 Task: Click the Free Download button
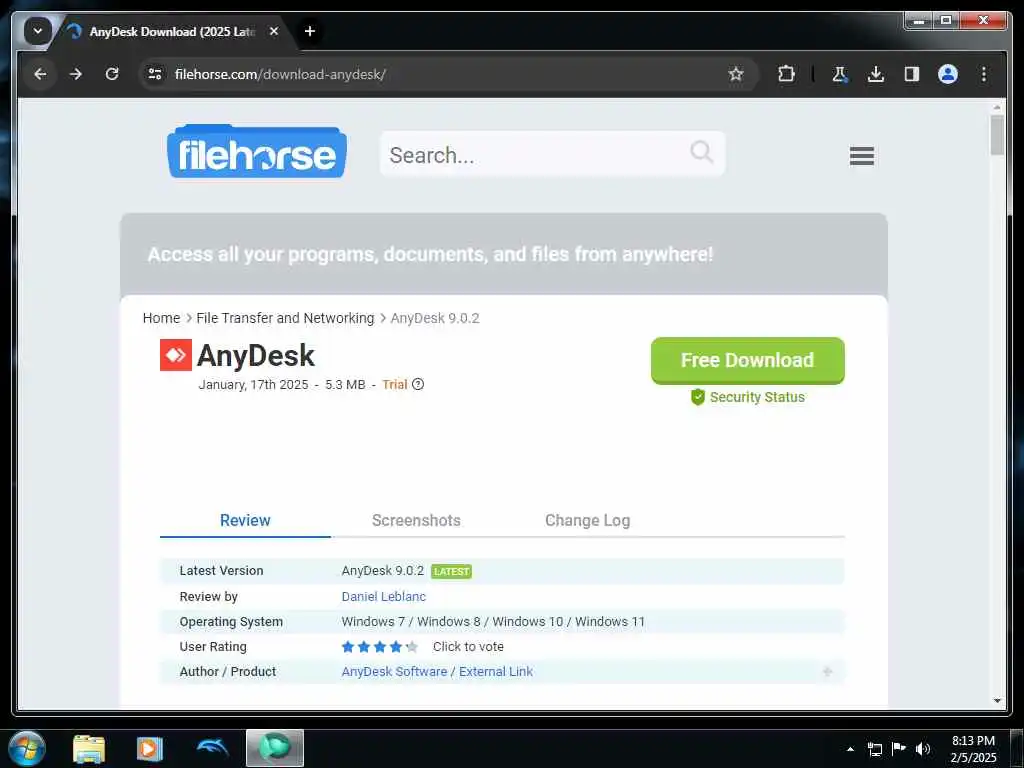click(747, 360)
